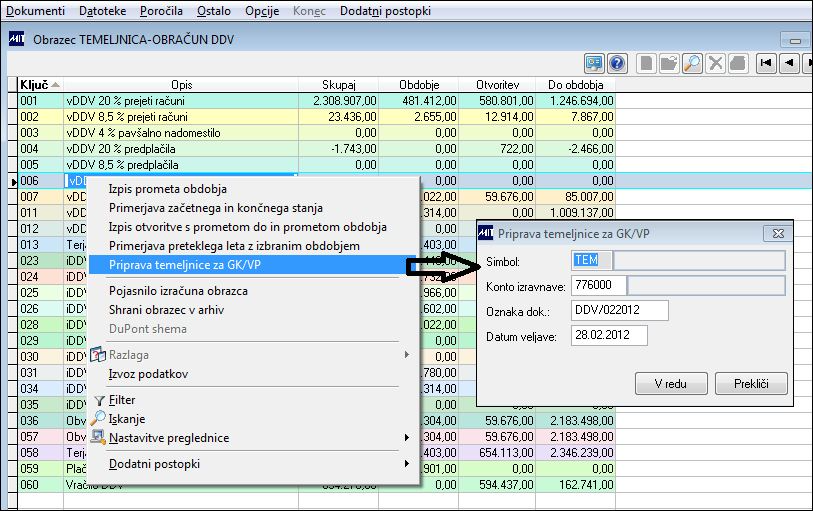This screenshot has width=813, height=511.
Task: Expand Razlaga submenu arrow
Action: click(406, 354)
